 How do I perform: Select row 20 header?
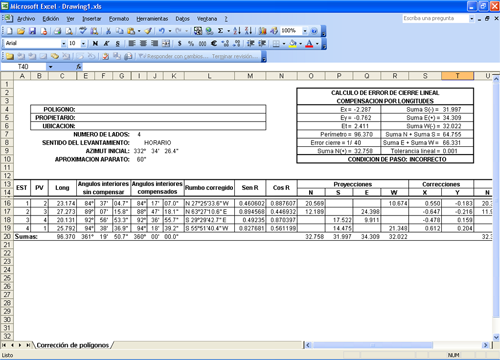click(7, 236)
